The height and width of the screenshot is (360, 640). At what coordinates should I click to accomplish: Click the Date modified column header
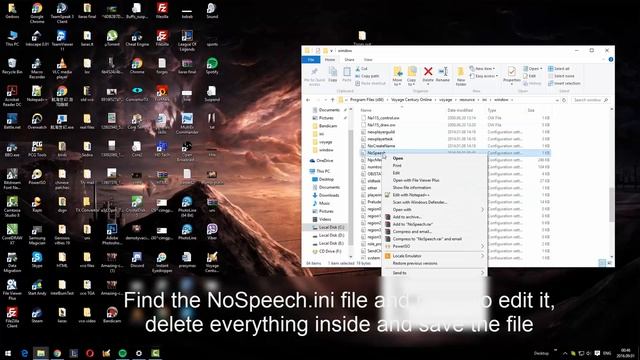tap(460, 111)
